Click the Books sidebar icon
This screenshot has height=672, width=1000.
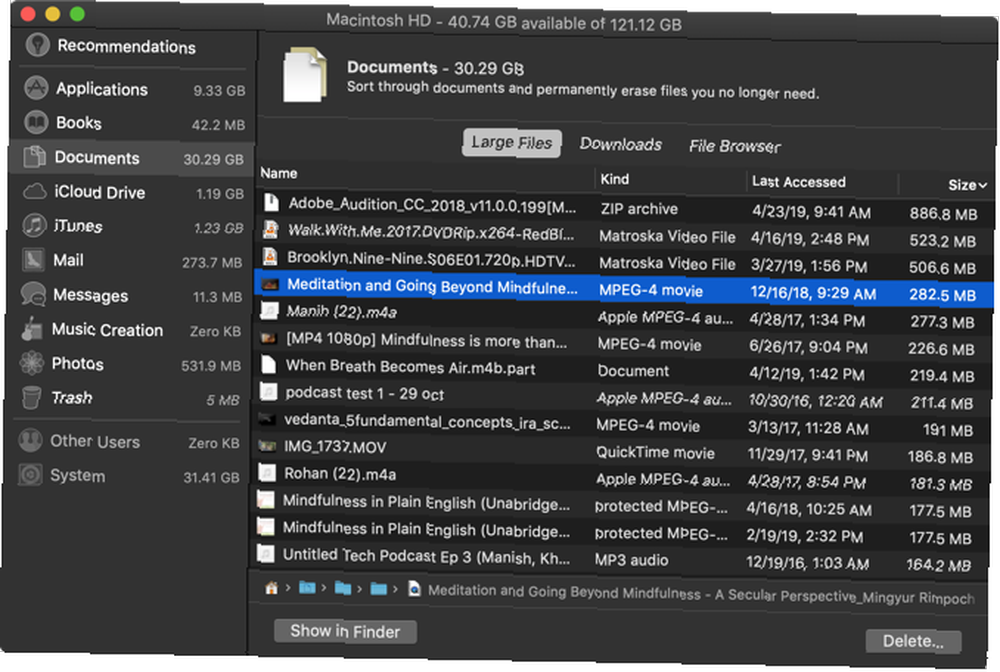click(x=36, y=122)
